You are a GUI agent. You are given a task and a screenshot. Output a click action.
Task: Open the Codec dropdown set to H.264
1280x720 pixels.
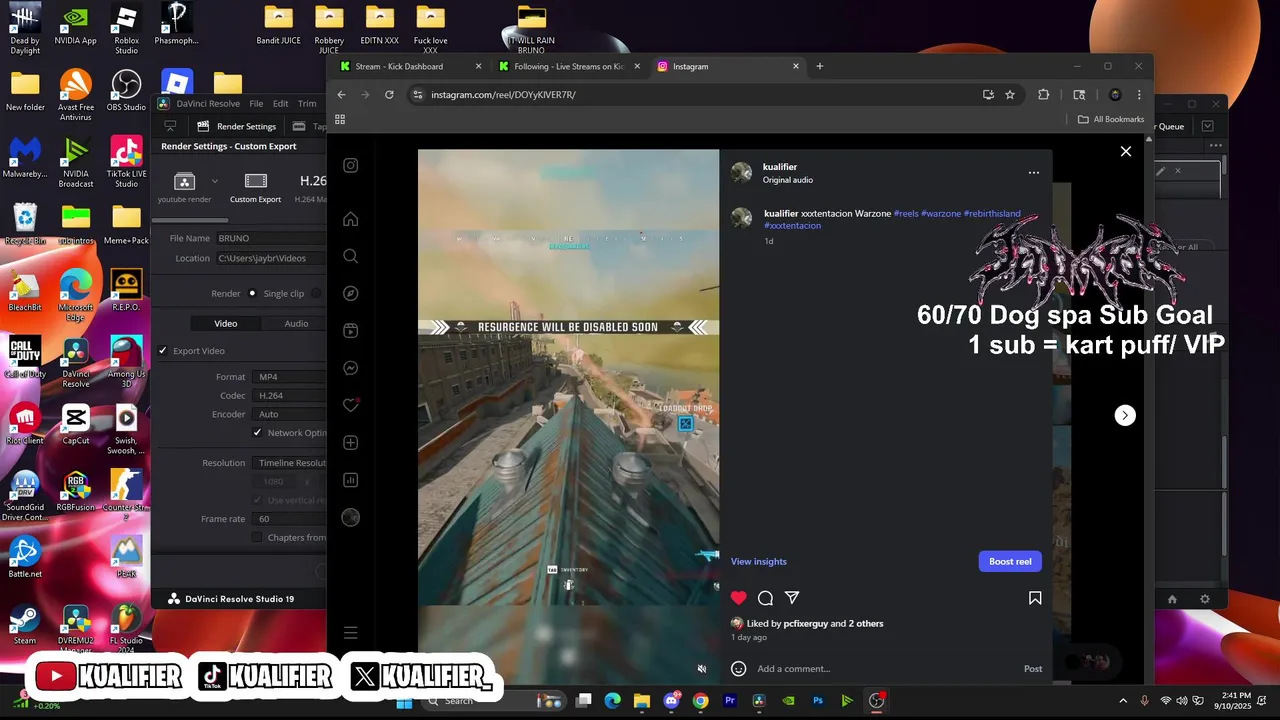point(290,396)
